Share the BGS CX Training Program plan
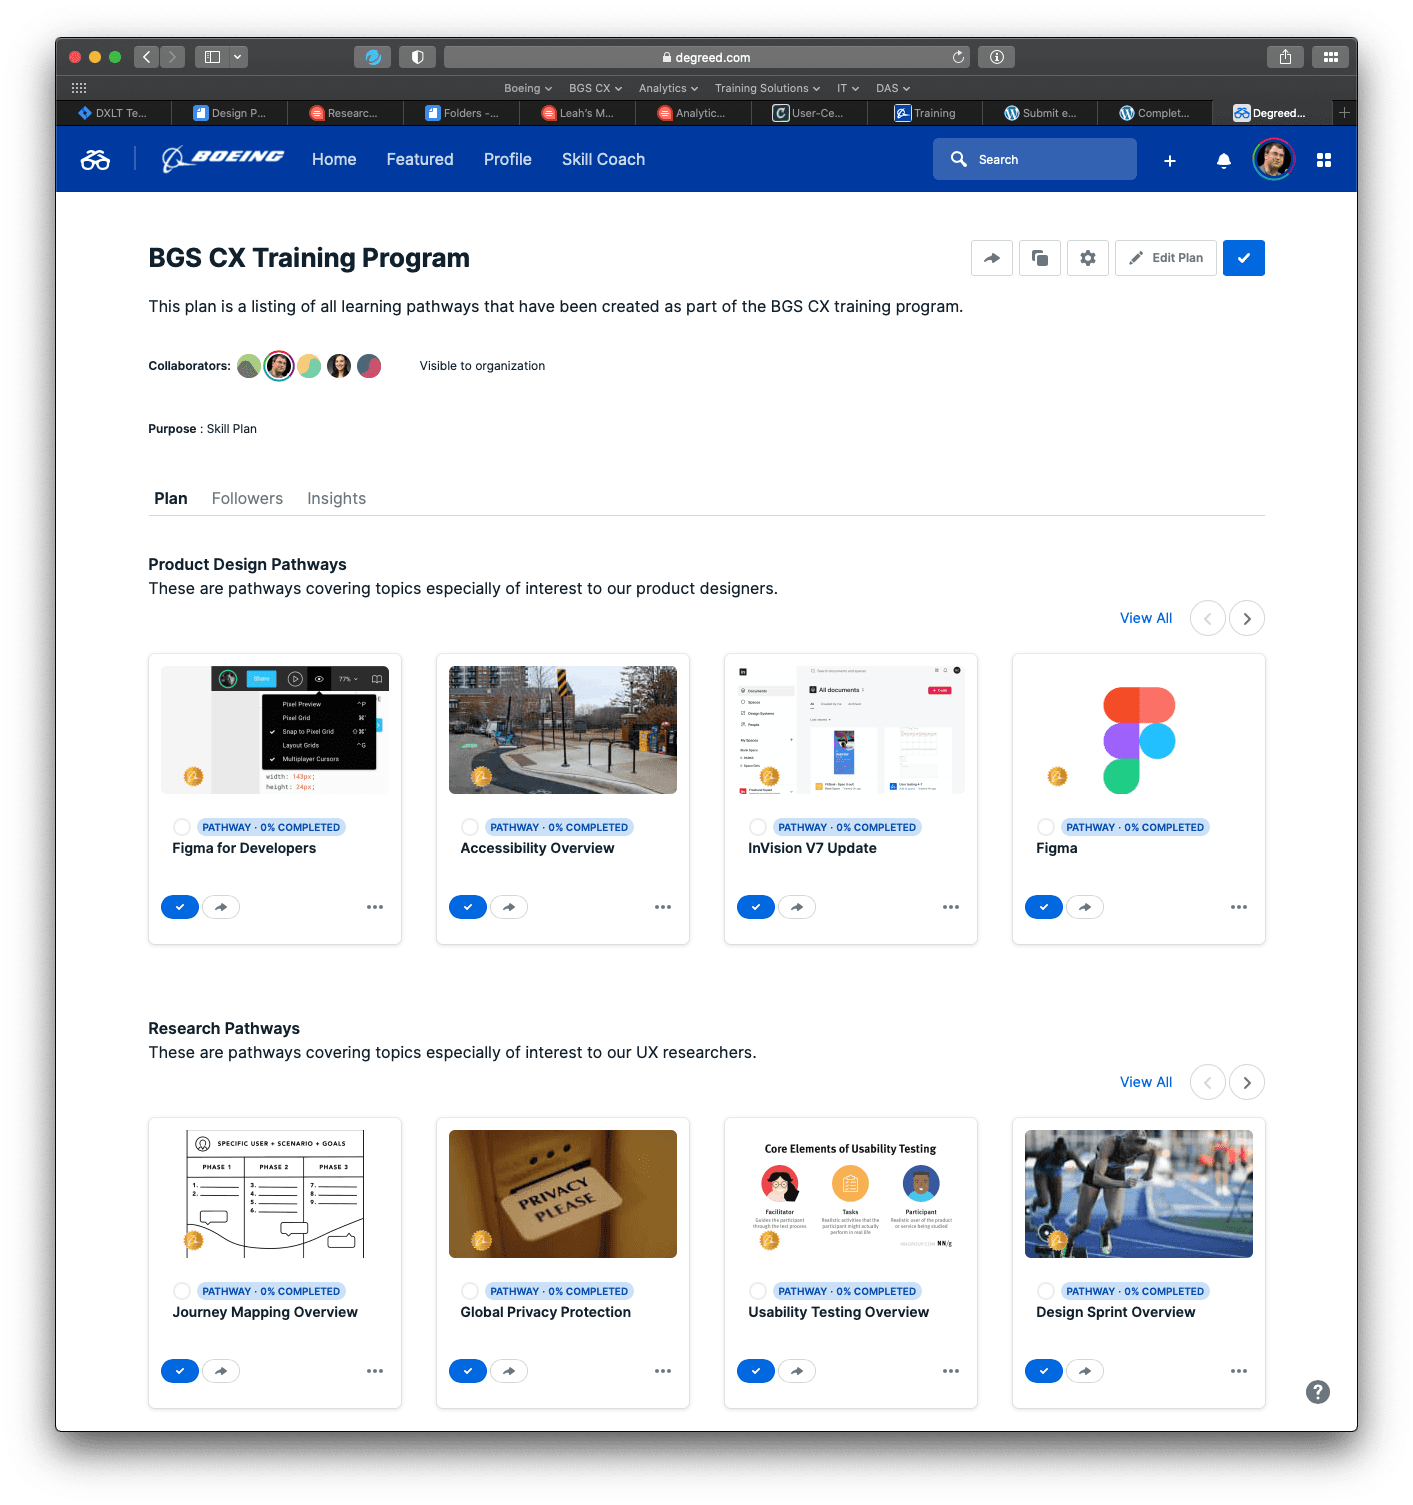 (991, 258)
